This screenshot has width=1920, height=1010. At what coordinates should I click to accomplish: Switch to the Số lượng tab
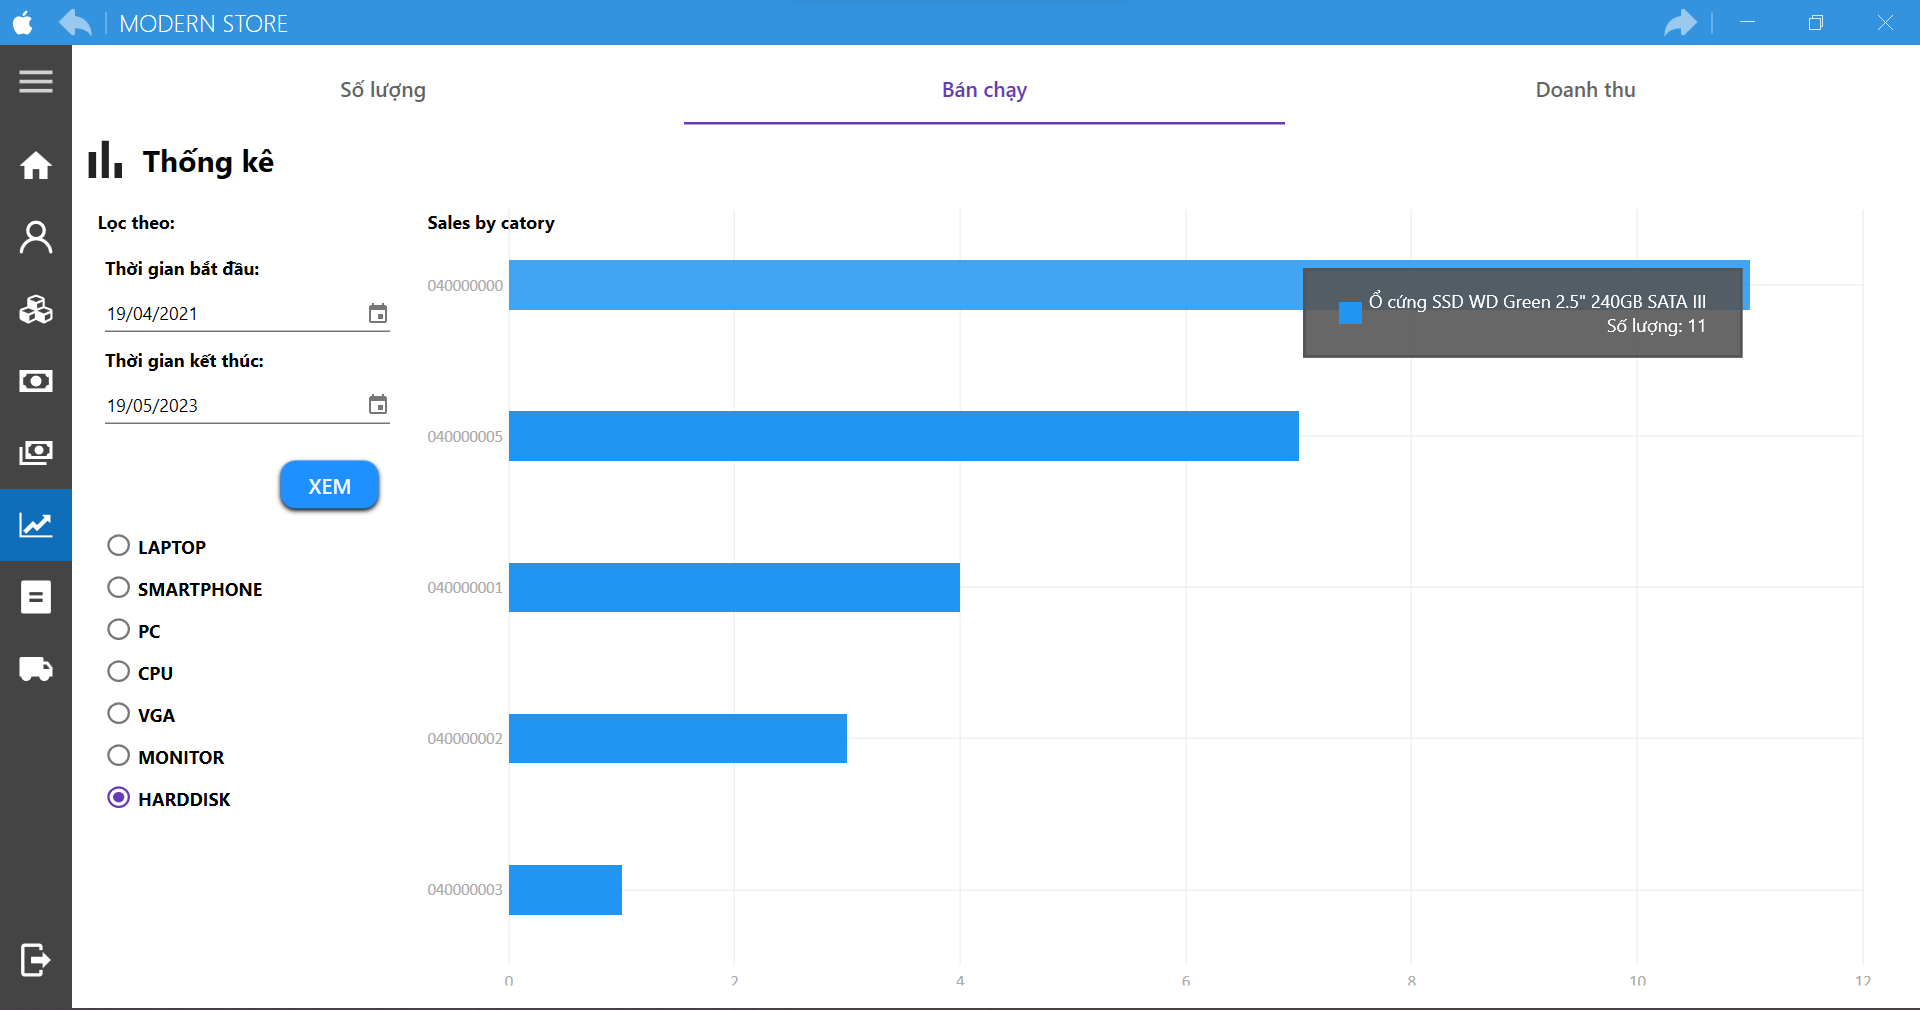tap(382, 90)
